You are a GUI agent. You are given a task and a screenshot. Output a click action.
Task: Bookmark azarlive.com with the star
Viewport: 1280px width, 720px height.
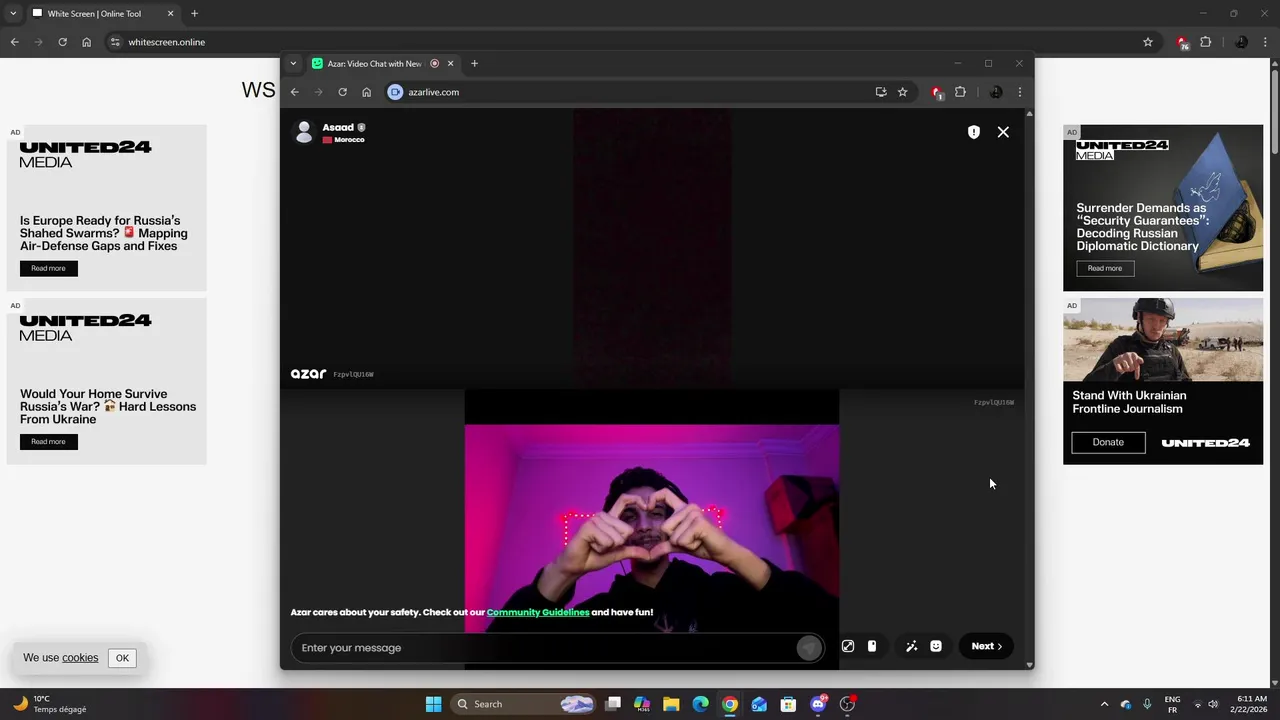coord(902,92)
